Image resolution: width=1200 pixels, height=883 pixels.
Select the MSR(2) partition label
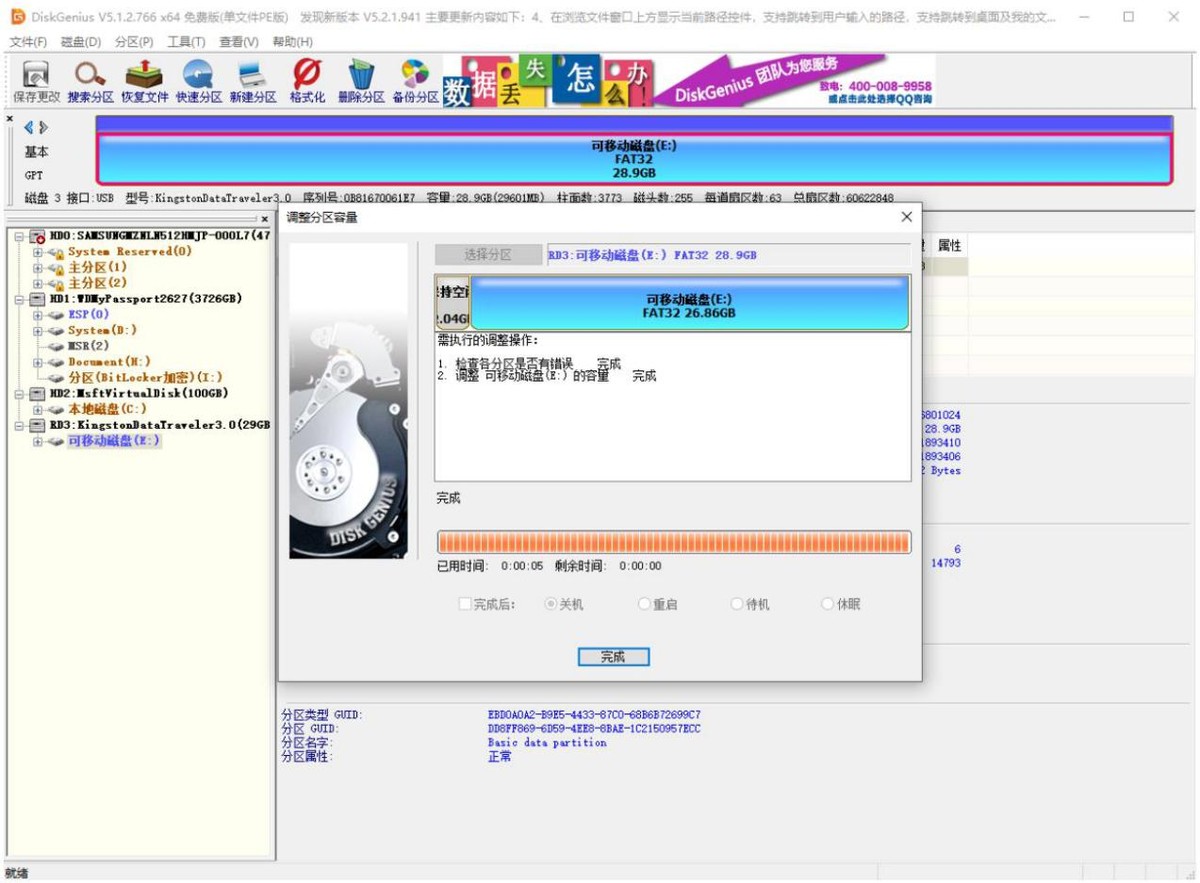click(x=88, y=346)
